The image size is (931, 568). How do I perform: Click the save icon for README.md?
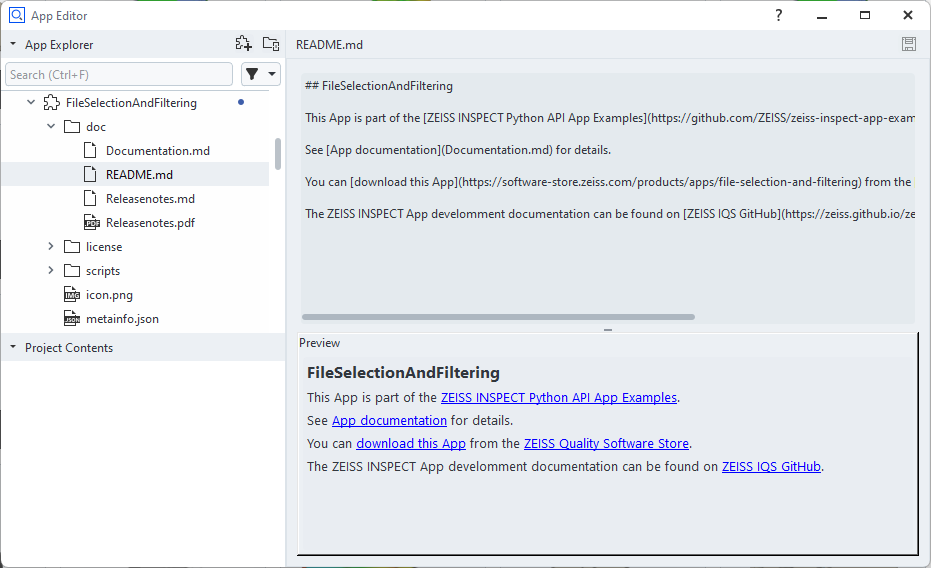coord(908,44)
